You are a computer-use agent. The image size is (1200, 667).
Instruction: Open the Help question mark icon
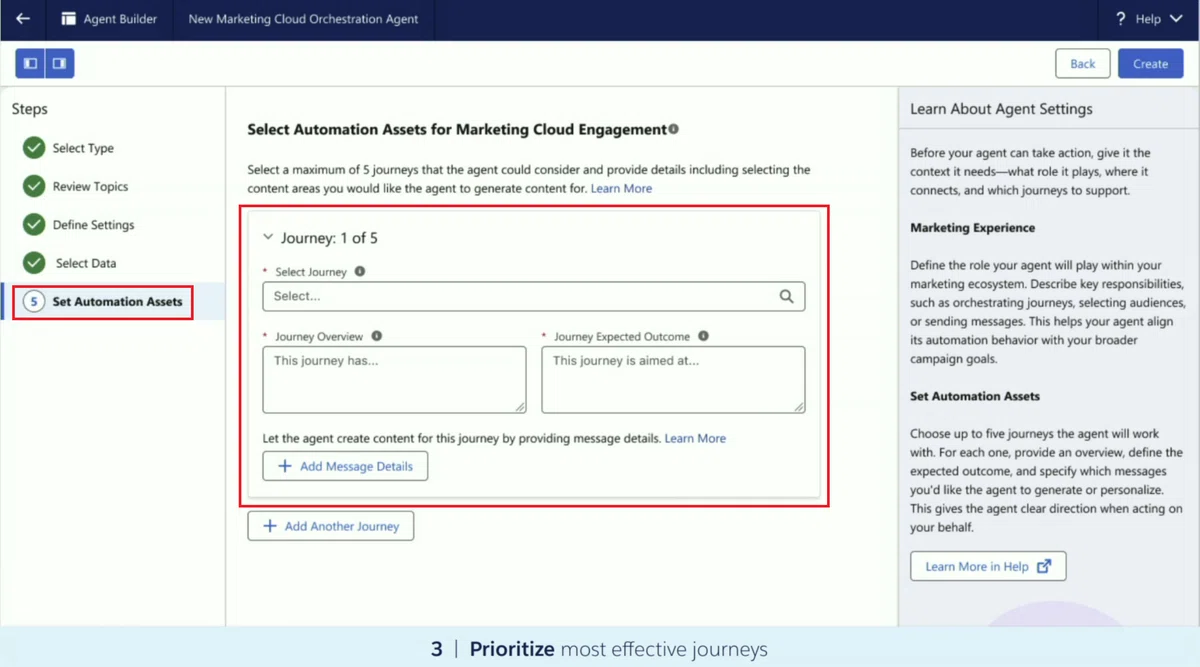1121,19
